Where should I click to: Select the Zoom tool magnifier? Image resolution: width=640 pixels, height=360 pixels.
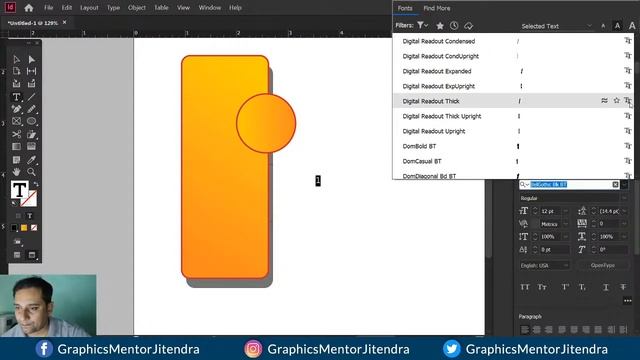31,172
